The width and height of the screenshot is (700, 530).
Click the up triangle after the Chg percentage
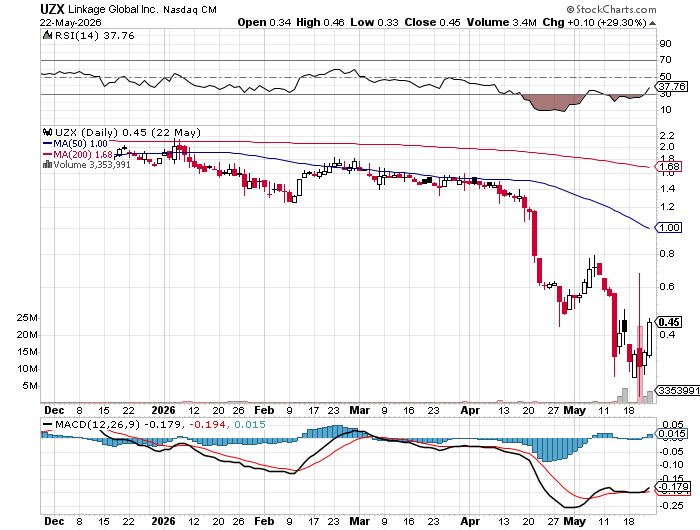coord(652,23)
